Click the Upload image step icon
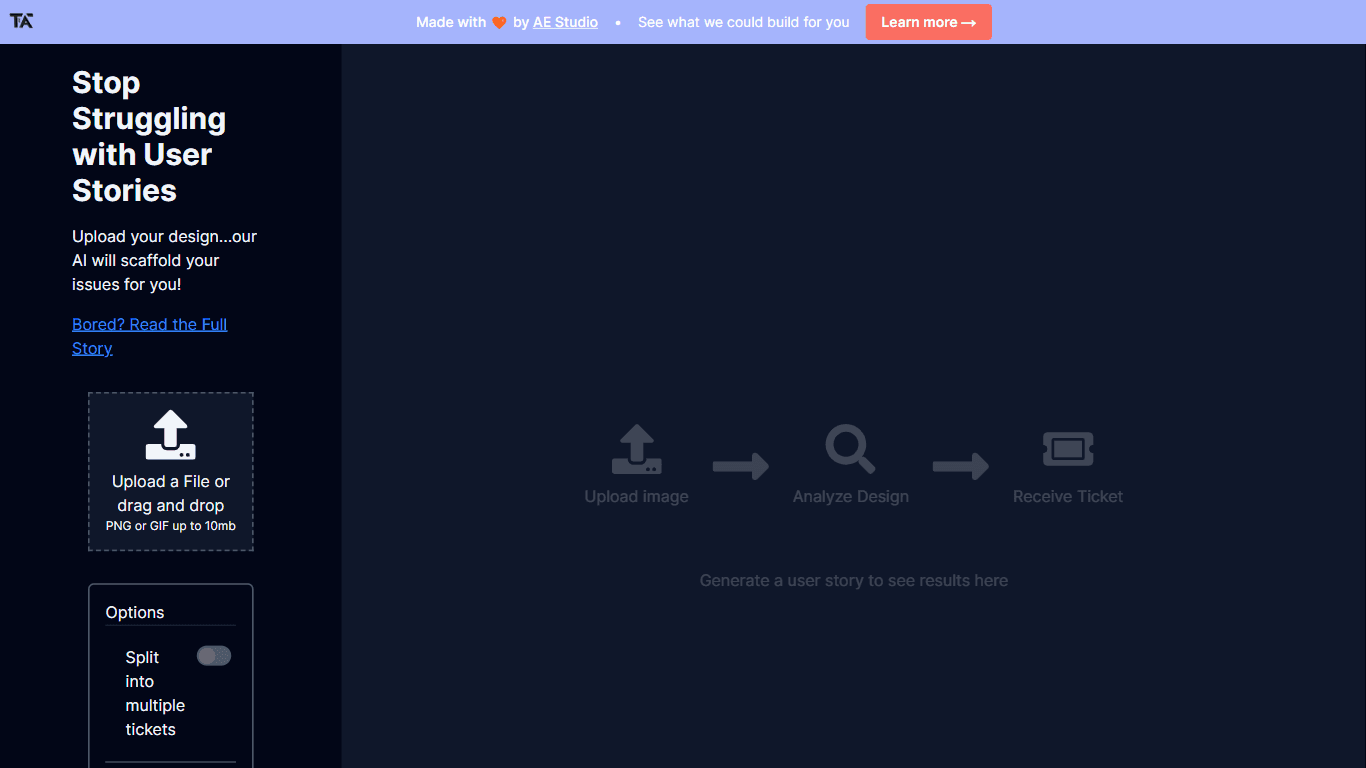 (637, 449)
